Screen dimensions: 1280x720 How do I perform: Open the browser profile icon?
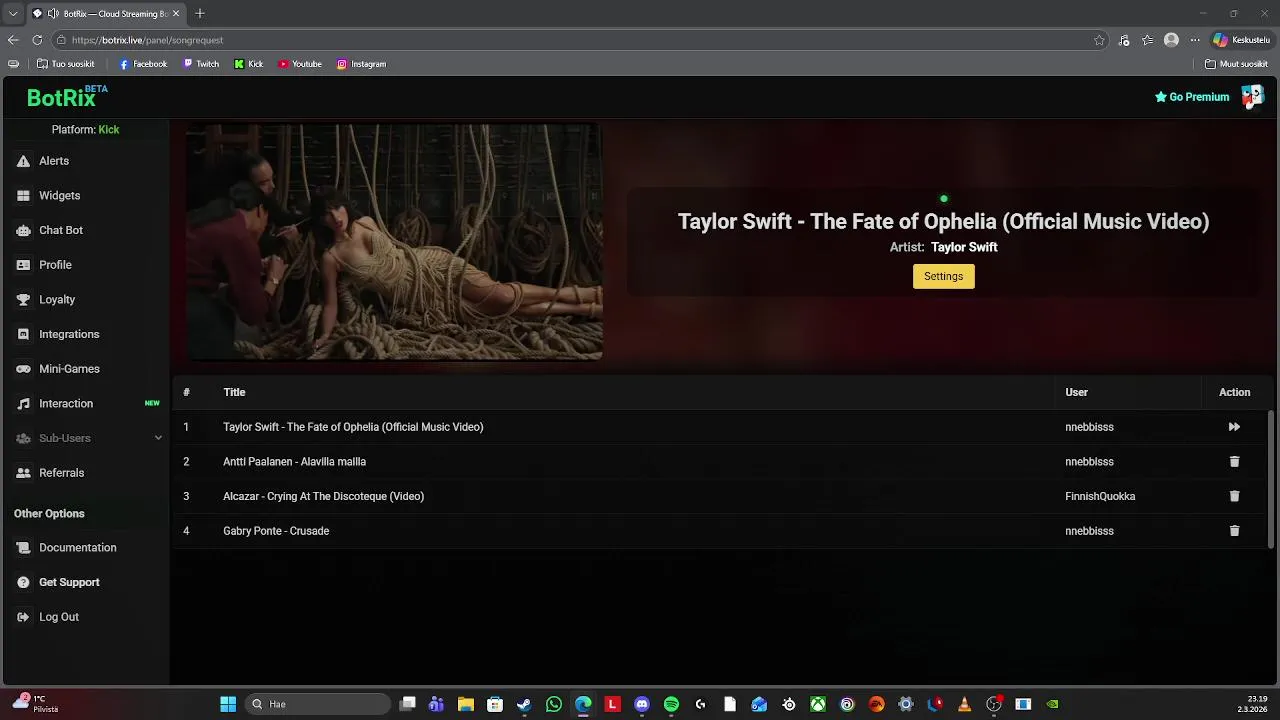click(x=1171, y=40)
